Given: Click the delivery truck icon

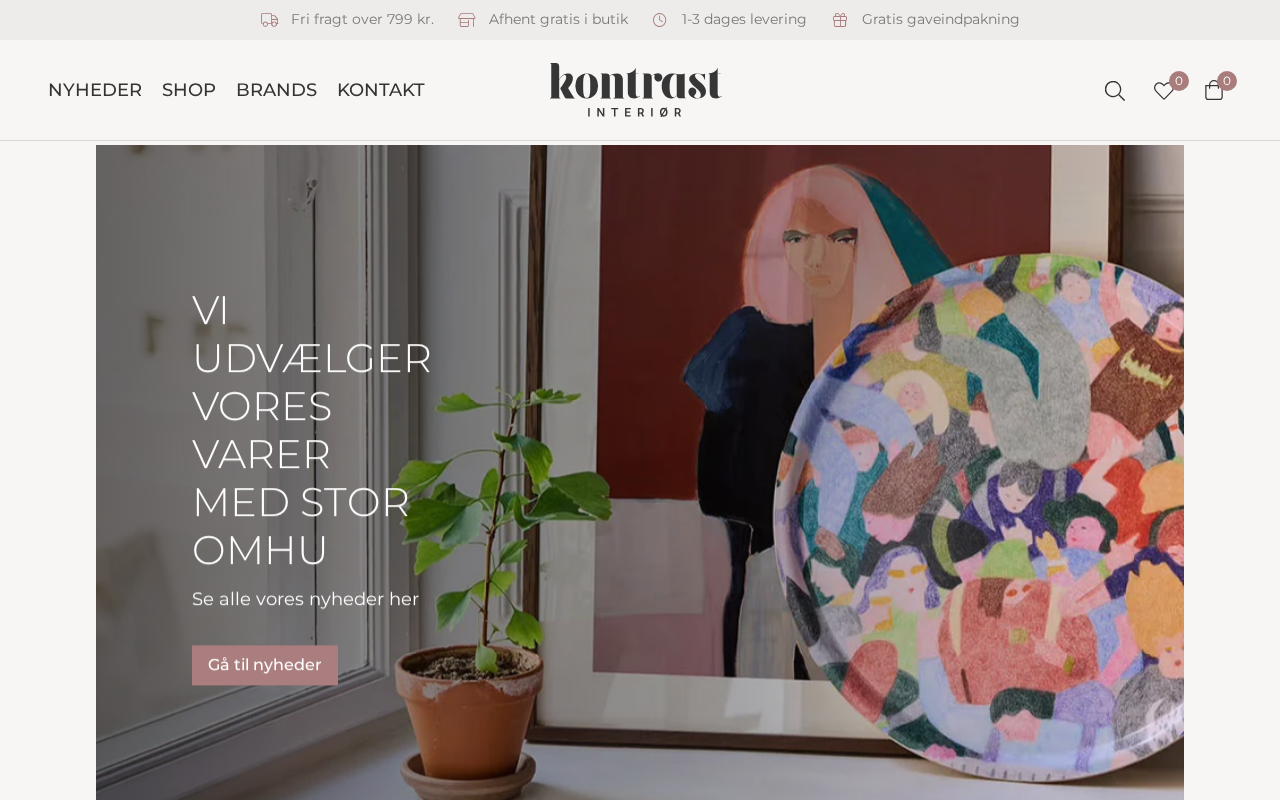Looking at the screenshot, I should tap(269, 20).
